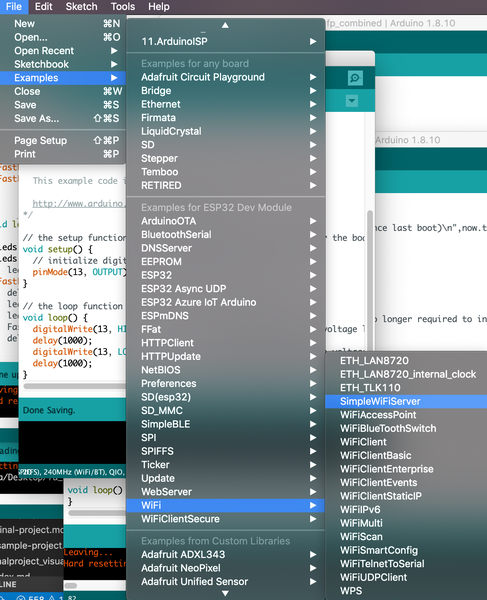The image size is (487, 600).
Task: Choose New from the File menu
Action: coord(63,24)
